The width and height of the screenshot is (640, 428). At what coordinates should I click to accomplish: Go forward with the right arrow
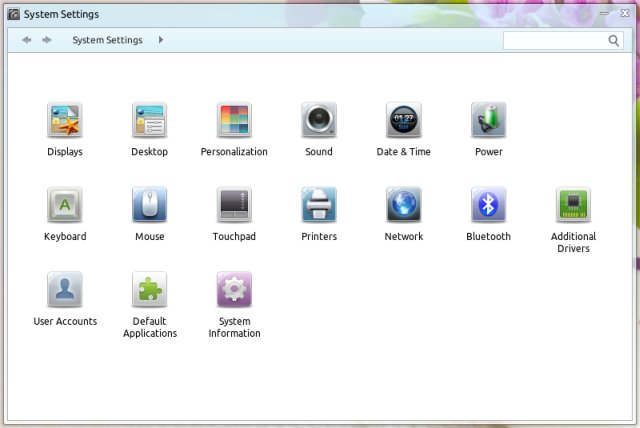pyautogui.click(x=47, y=40)
